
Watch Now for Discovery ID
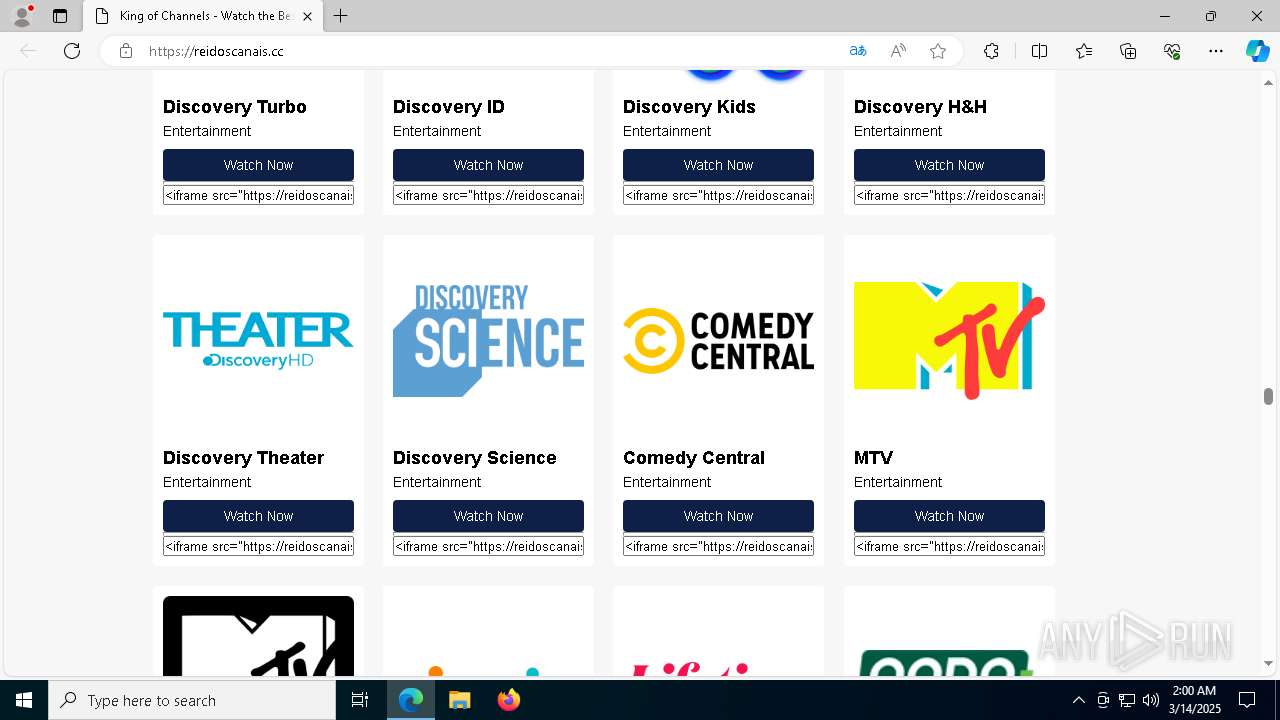[488, 165]
